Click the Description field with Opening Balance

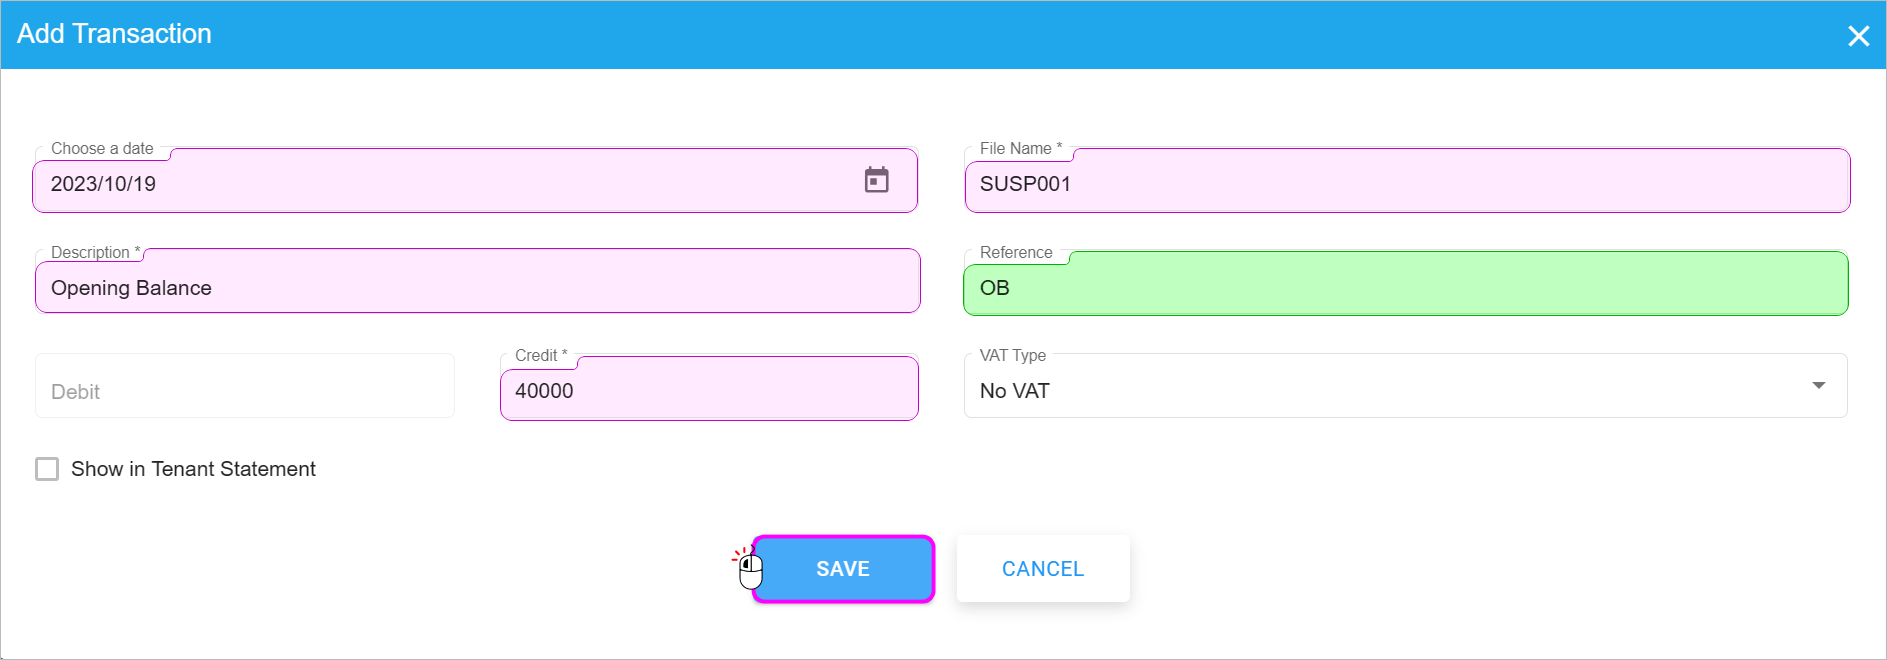[x=477, y=288]
